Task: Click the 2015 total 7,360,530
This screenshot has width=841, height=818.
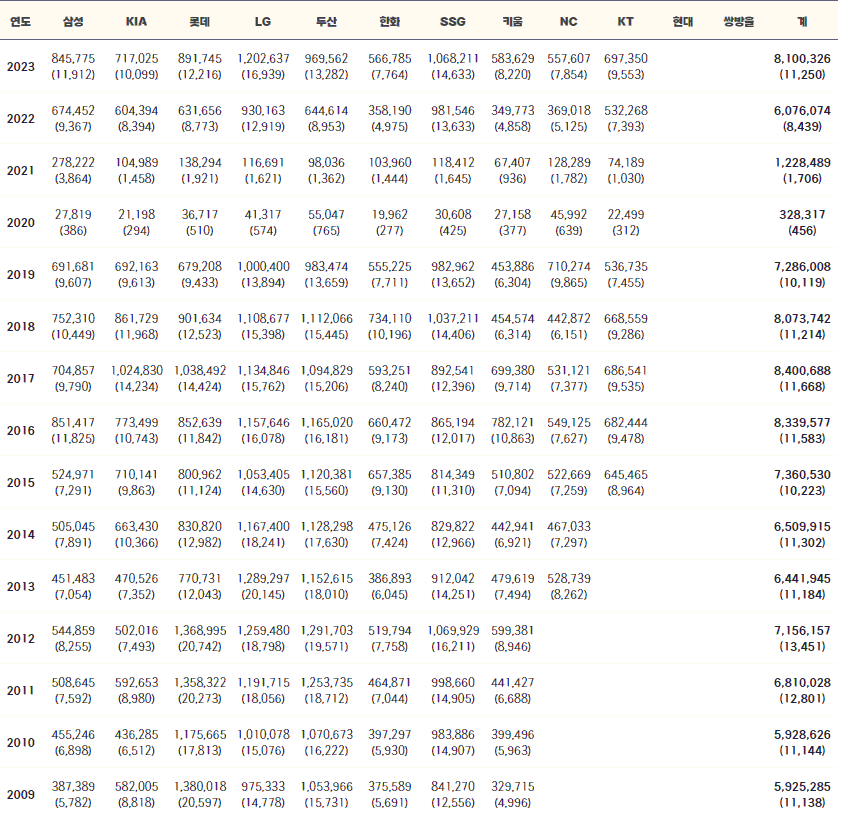Action: click(802, 475)
